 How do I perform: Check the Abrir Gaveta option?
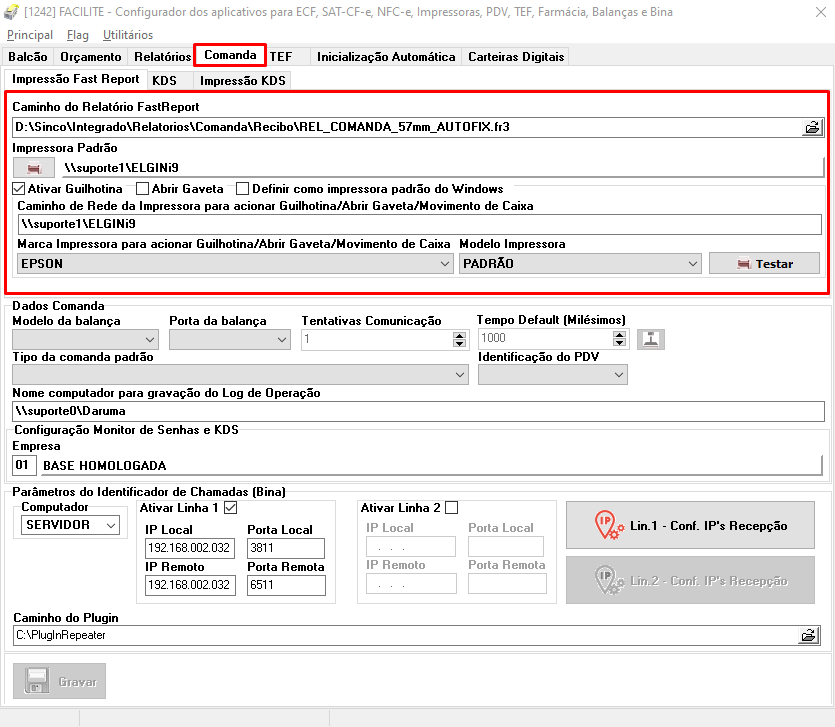142,189
